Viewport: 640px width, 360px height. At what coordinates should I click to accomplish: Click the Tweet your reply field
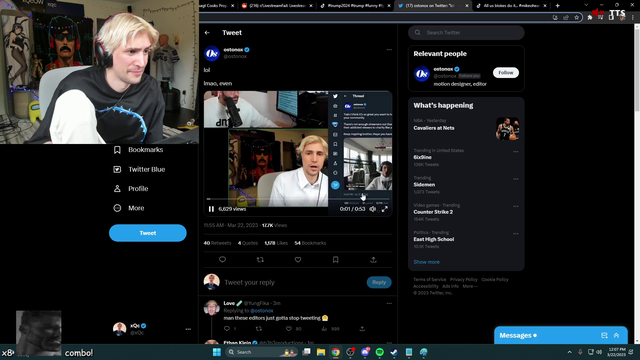tap(293, 282)
